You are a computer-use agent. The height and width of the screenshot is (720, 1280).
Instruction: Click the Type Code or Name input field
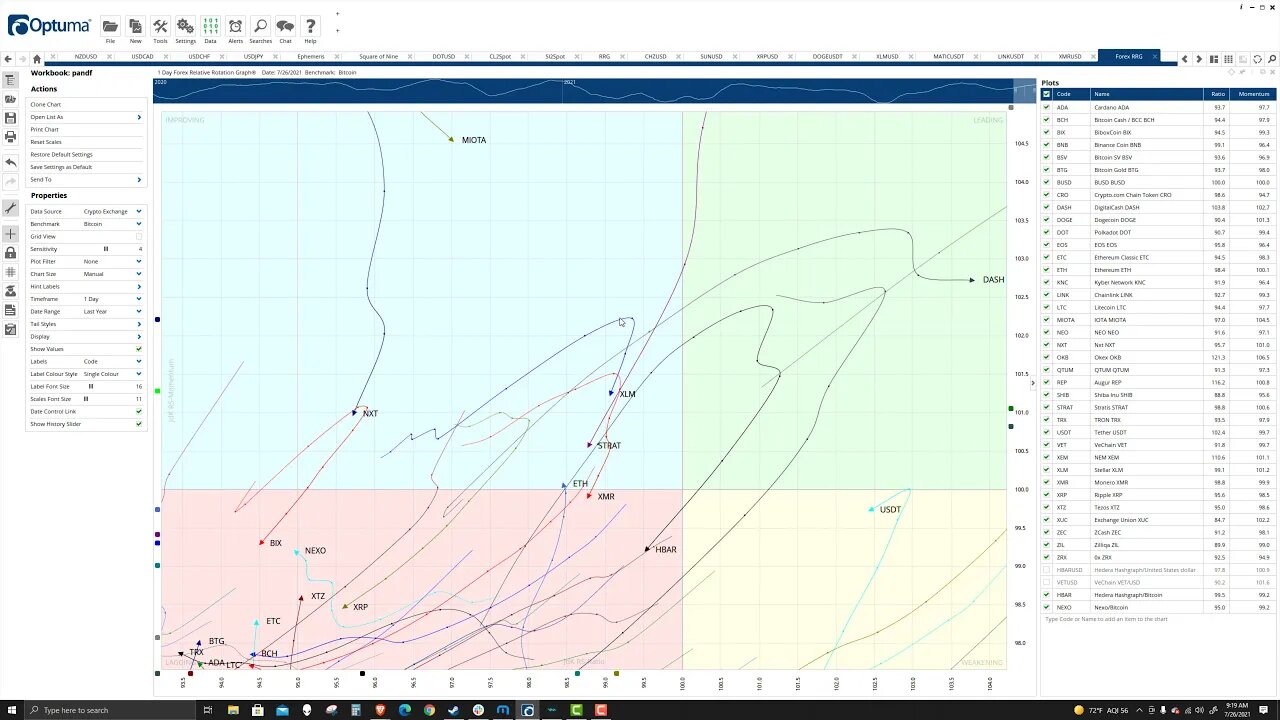pos(1158,619)
